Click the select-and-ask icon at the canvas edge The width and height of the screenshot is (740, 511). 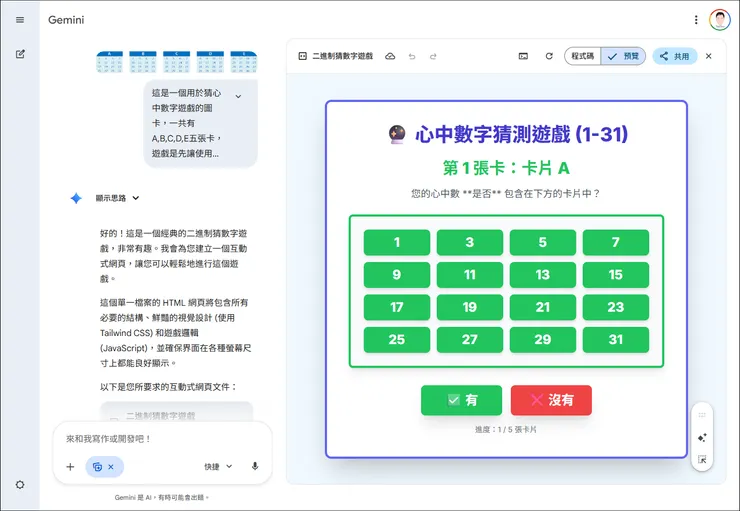(x=702, y=459)
